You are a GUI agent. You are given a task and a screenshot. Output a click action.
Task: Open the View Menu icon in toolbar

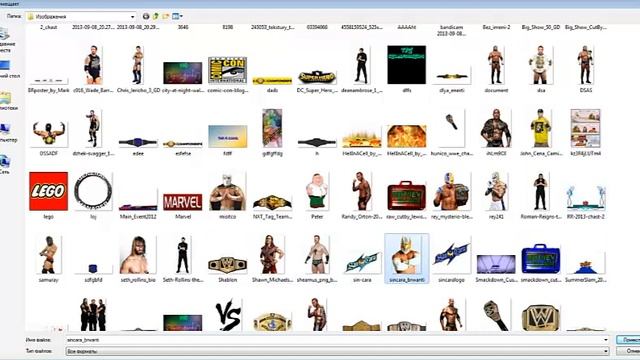click(x=177, y=16)
